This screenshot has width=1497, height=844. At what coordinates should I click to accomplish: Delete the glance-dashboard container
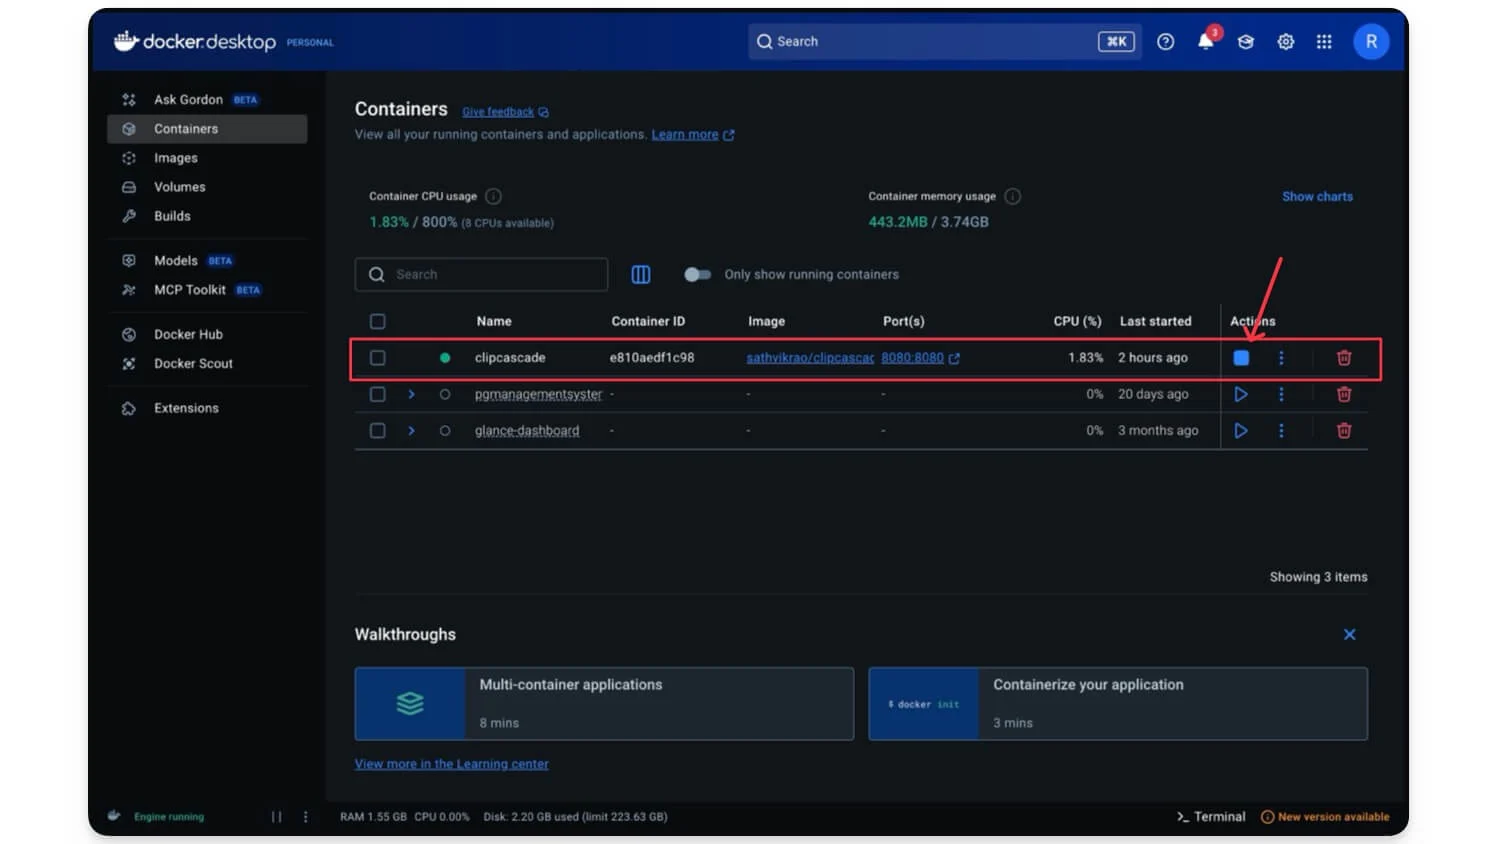[1343, 431]
